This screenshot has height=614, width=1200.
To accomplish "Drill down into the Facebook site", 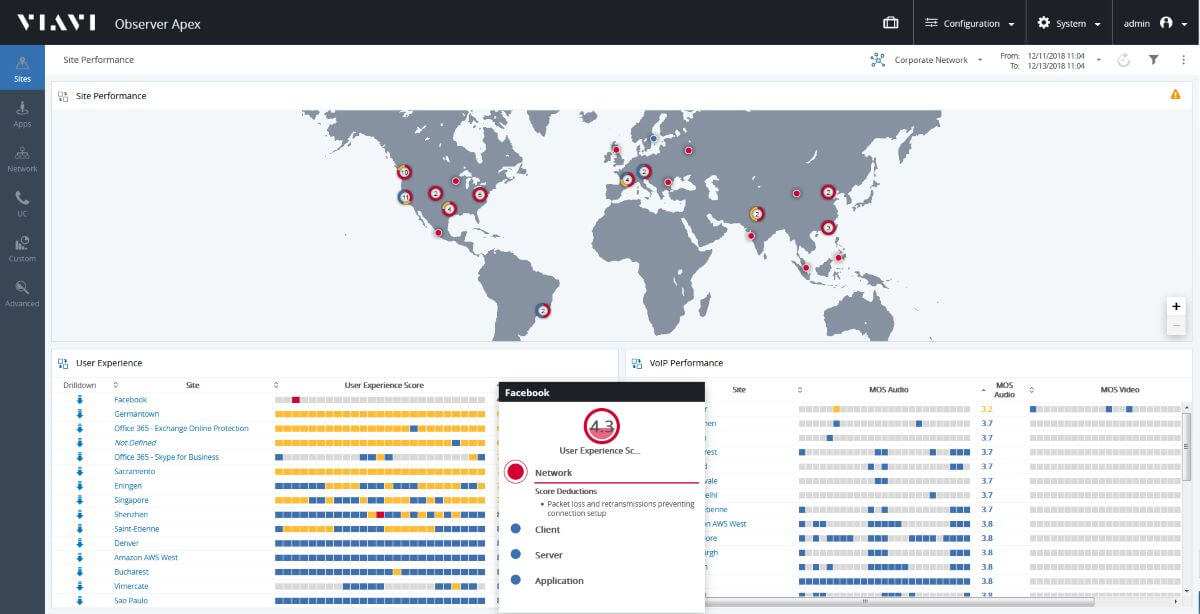I will tap(131, 399).
